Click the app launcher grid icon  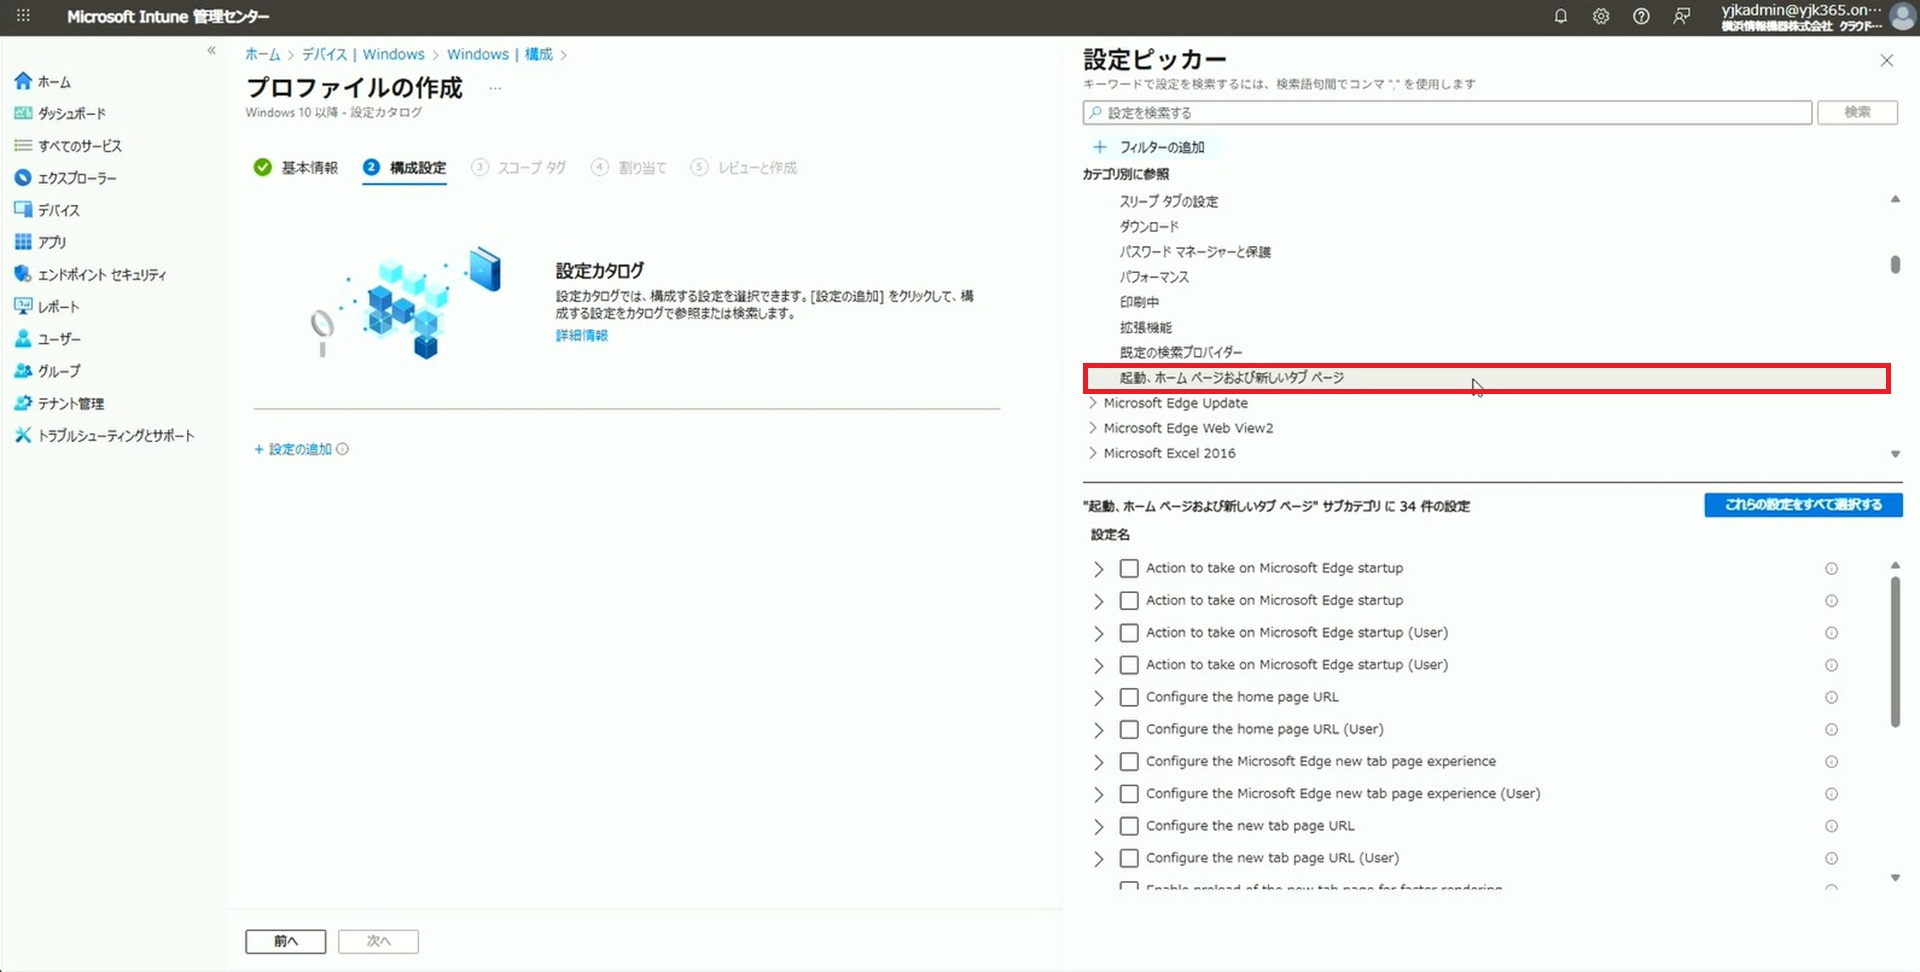tap(23, 16)
